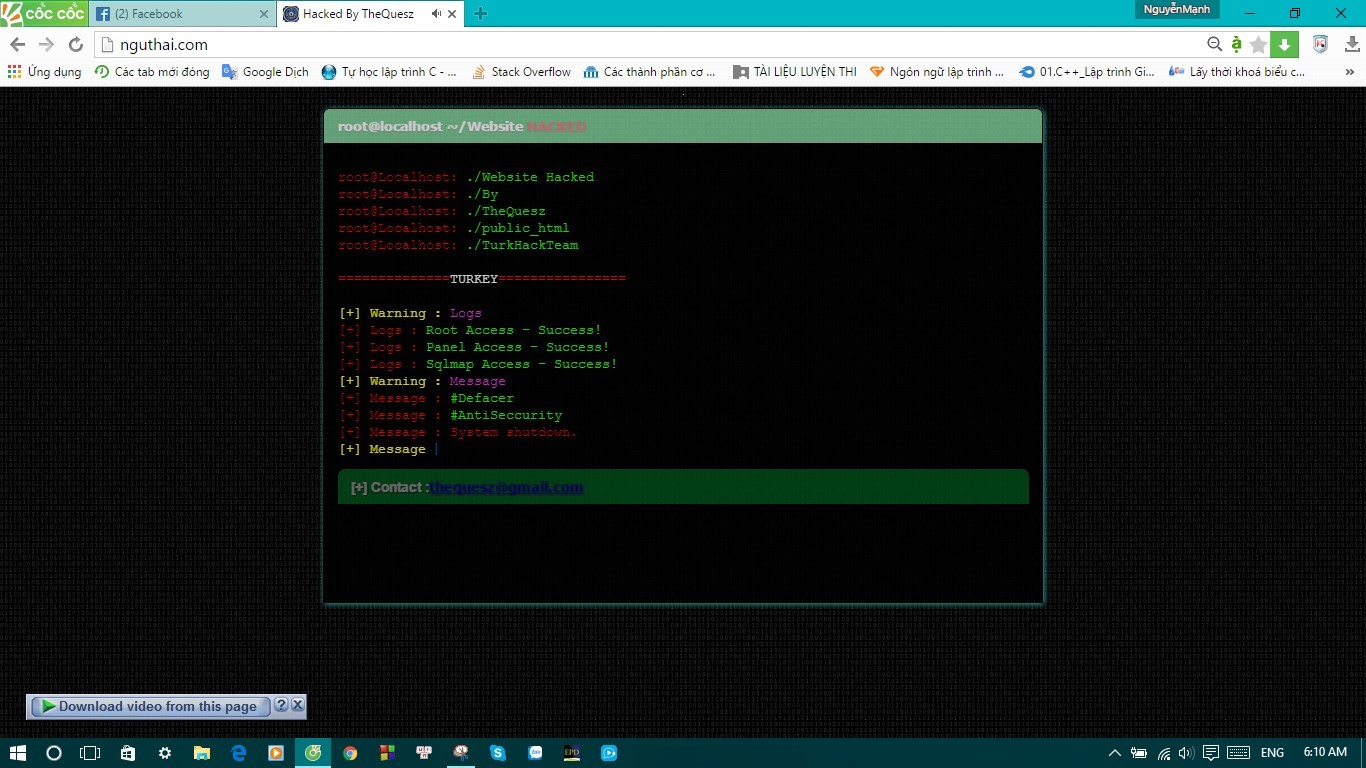
Task: Open volume control in system tray
Action: point(1186,753)
